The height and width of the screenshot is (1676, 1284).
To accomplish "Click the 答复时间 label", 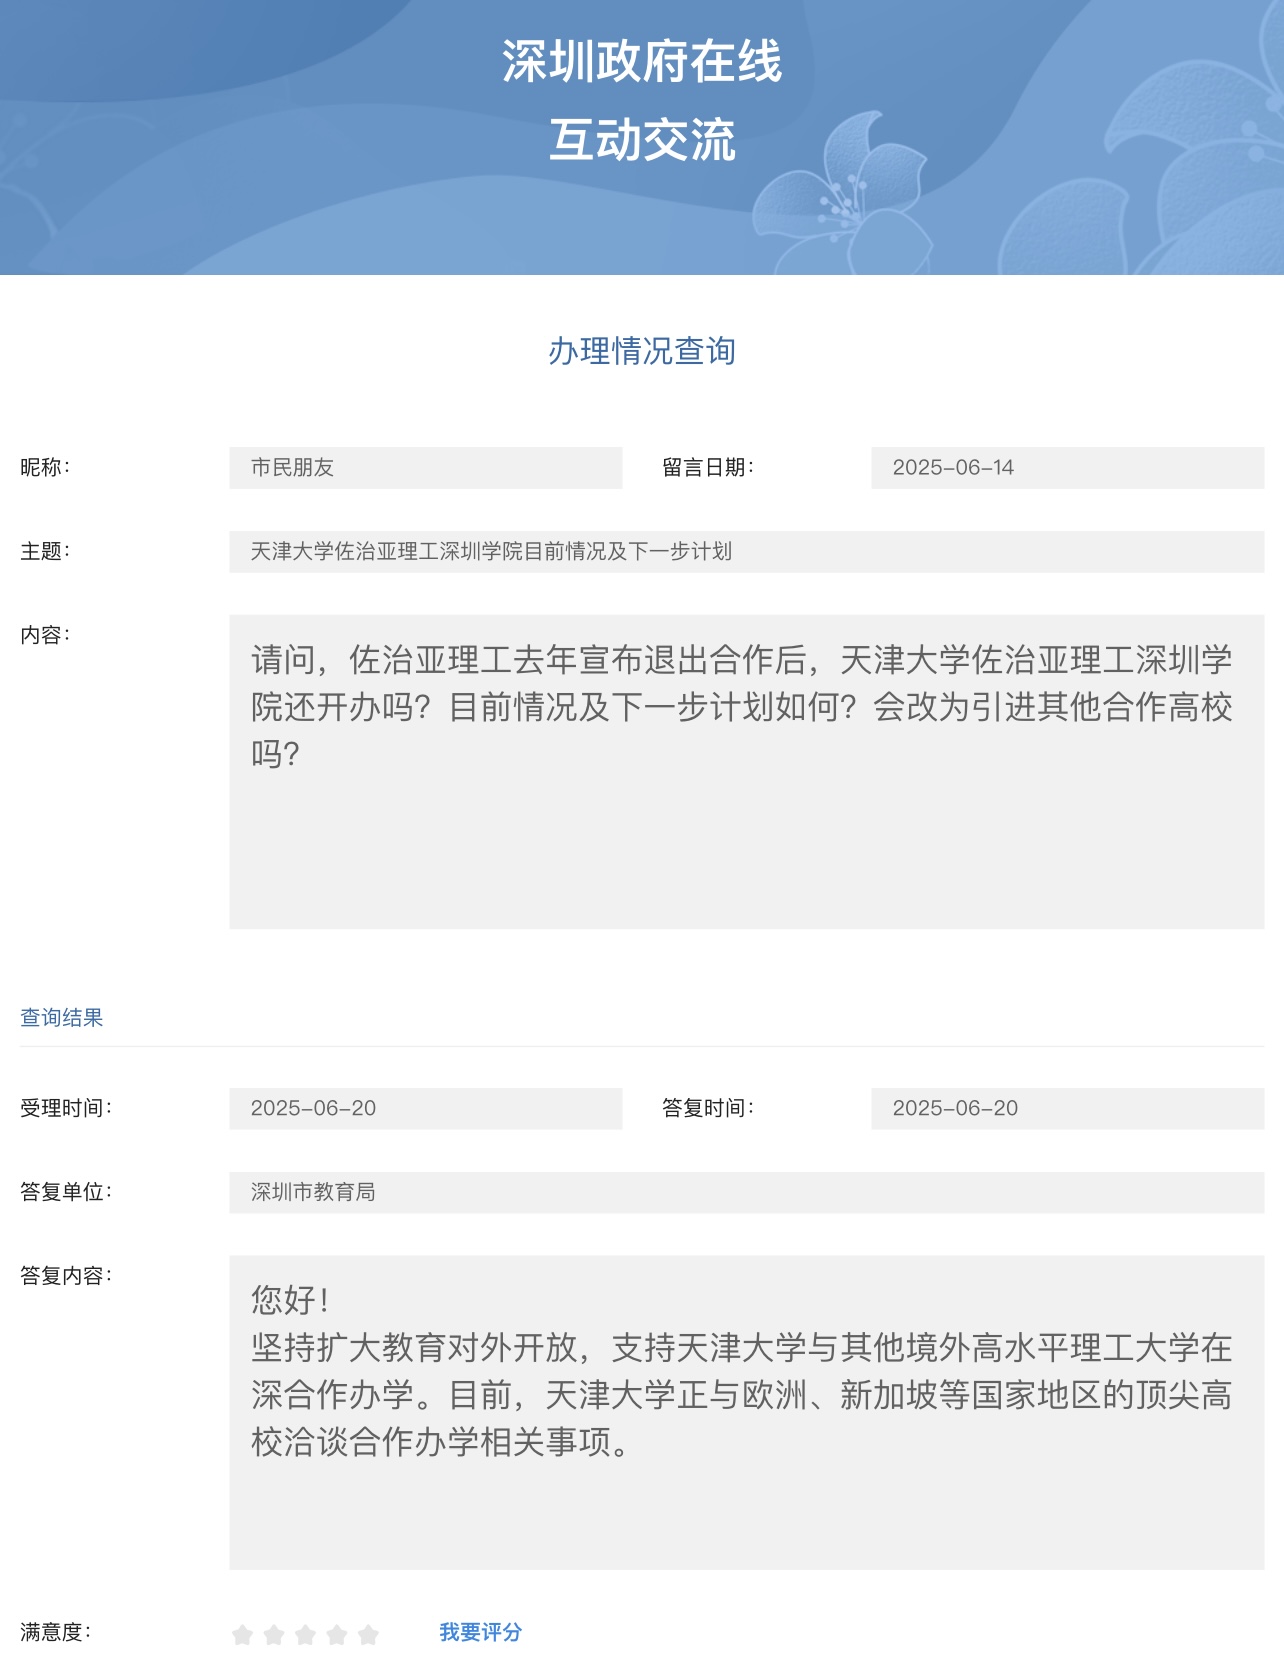I will click(x=708, y=1108).
